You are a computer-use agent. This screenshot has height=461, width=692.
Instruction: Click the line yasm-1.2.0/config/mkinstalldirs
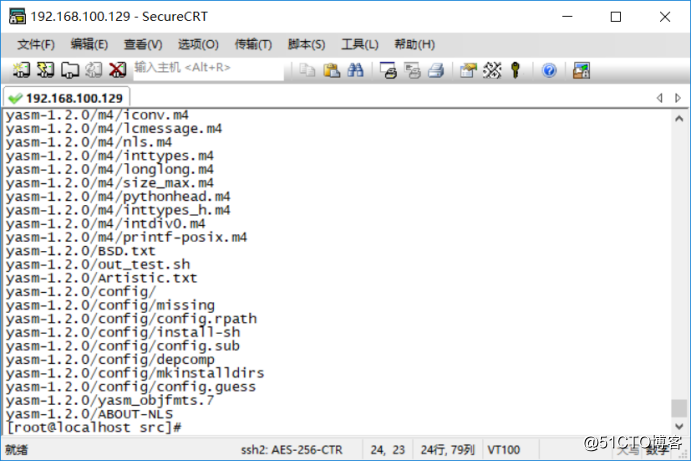coord(135,373)
